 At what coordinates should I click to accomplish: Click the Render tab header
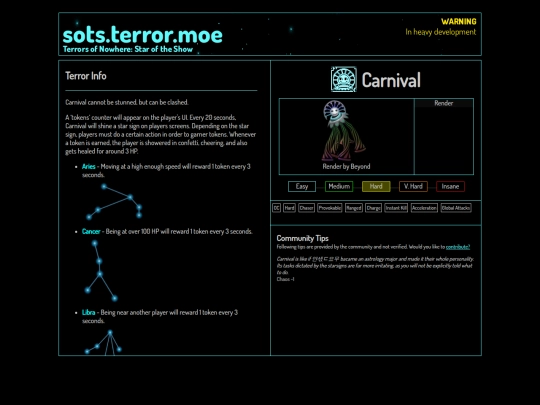444,103
